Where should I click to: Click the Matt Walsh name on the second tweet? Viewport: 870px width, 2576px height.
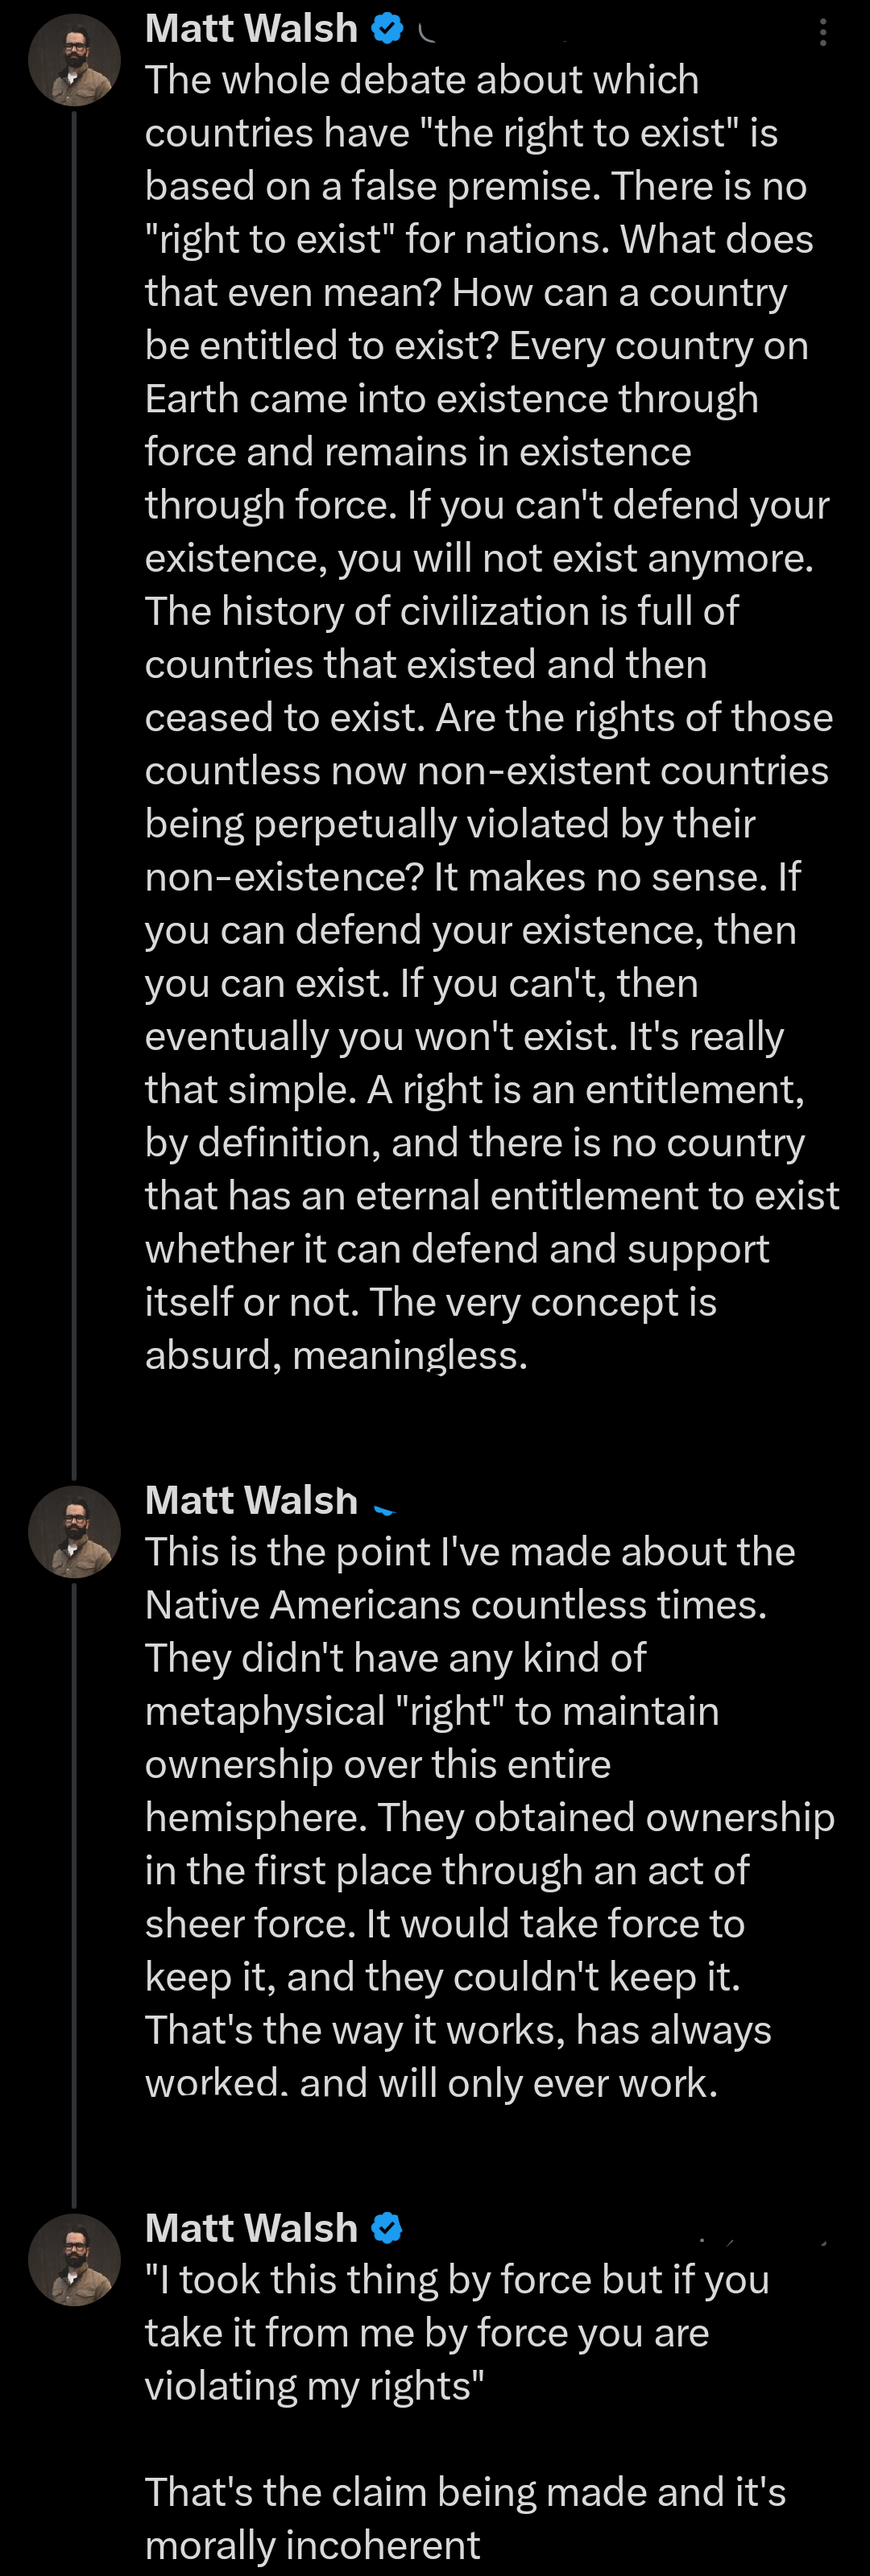pyautogui.click(x=250, y=1500)
